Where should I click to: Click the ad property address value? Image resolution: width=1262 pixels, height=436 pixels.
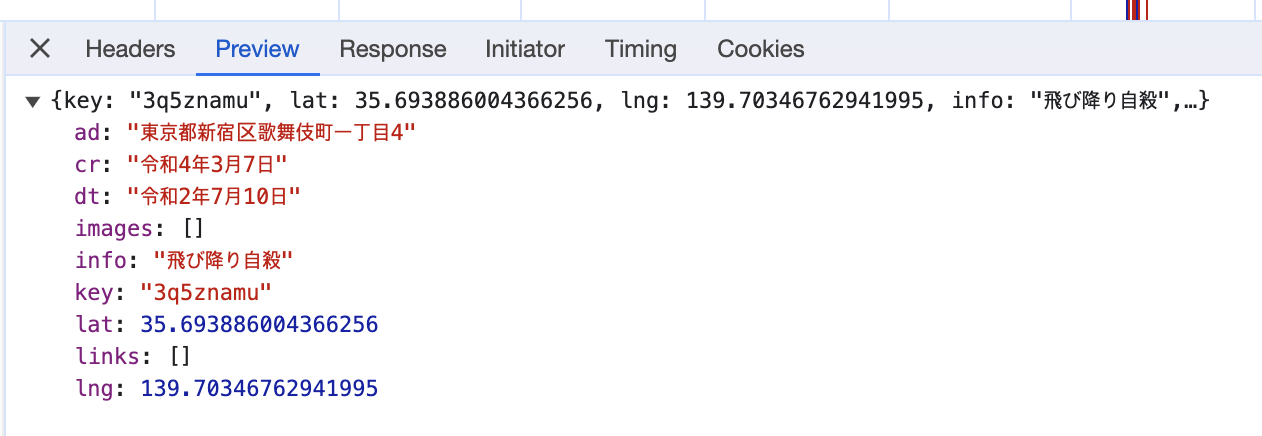tap(271, 132)
